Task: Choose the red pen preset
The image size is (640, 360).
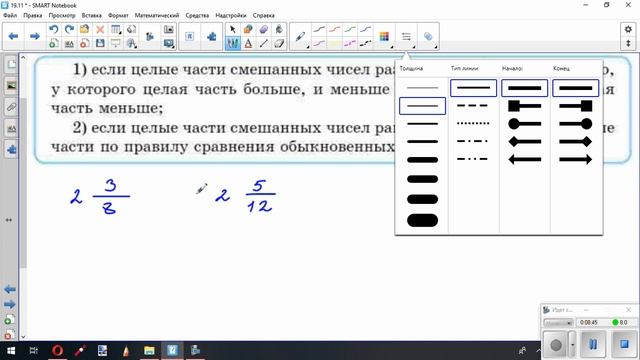Action: (x=335, y=29)
